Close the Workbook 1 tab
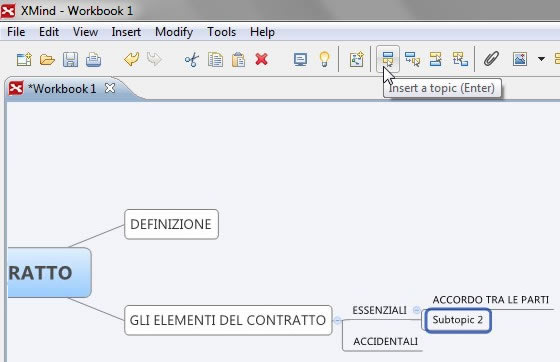The image size is (560, 362). [x=110, y=88]
